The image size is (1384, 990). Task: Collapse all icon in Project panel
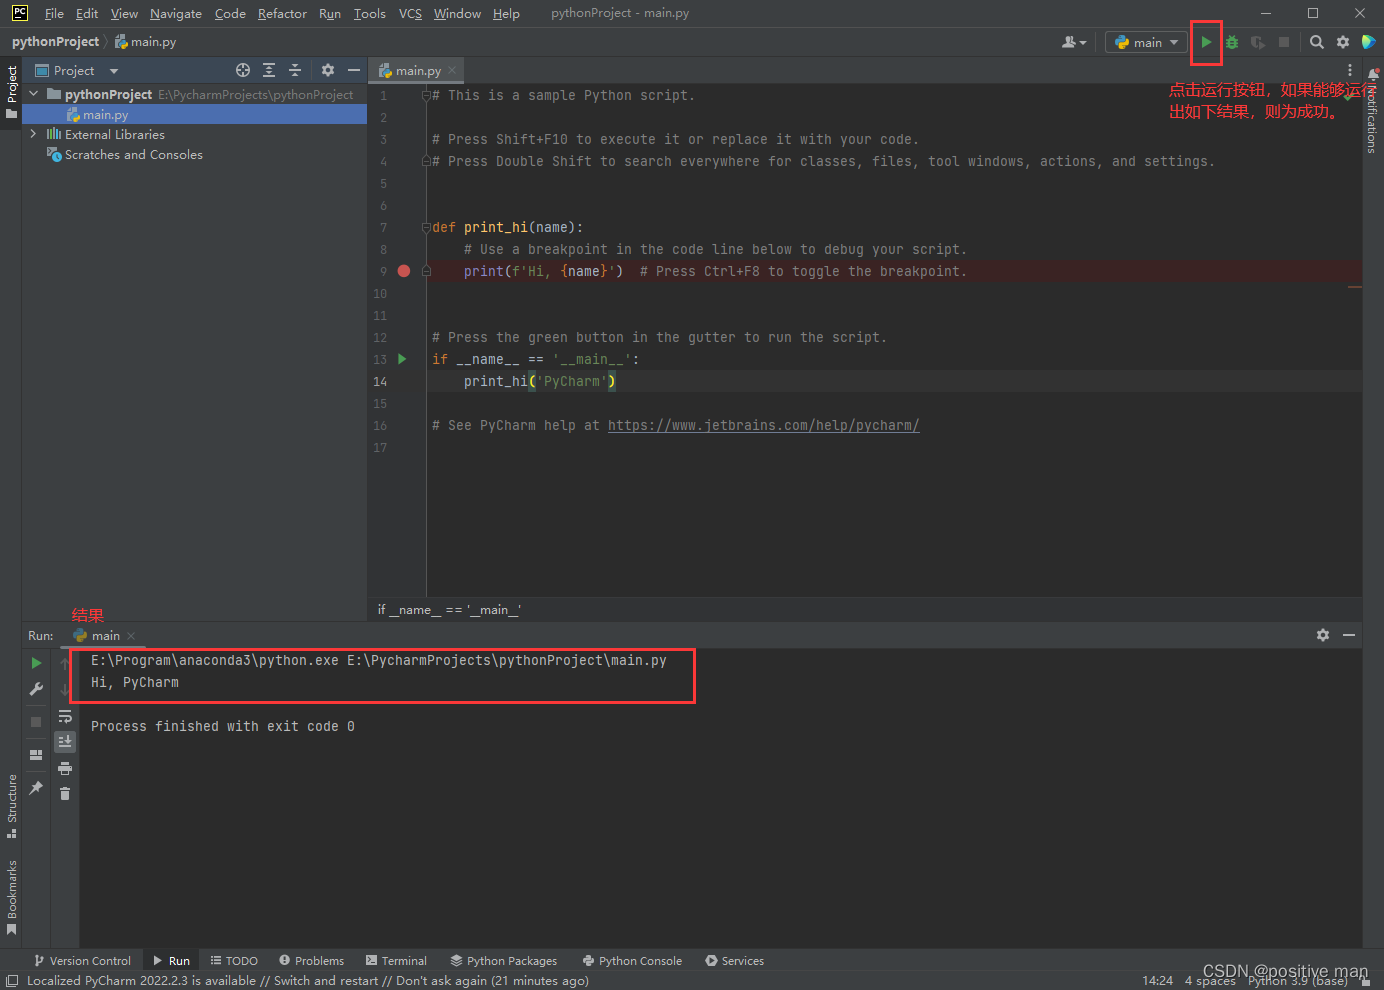(295, 70)
